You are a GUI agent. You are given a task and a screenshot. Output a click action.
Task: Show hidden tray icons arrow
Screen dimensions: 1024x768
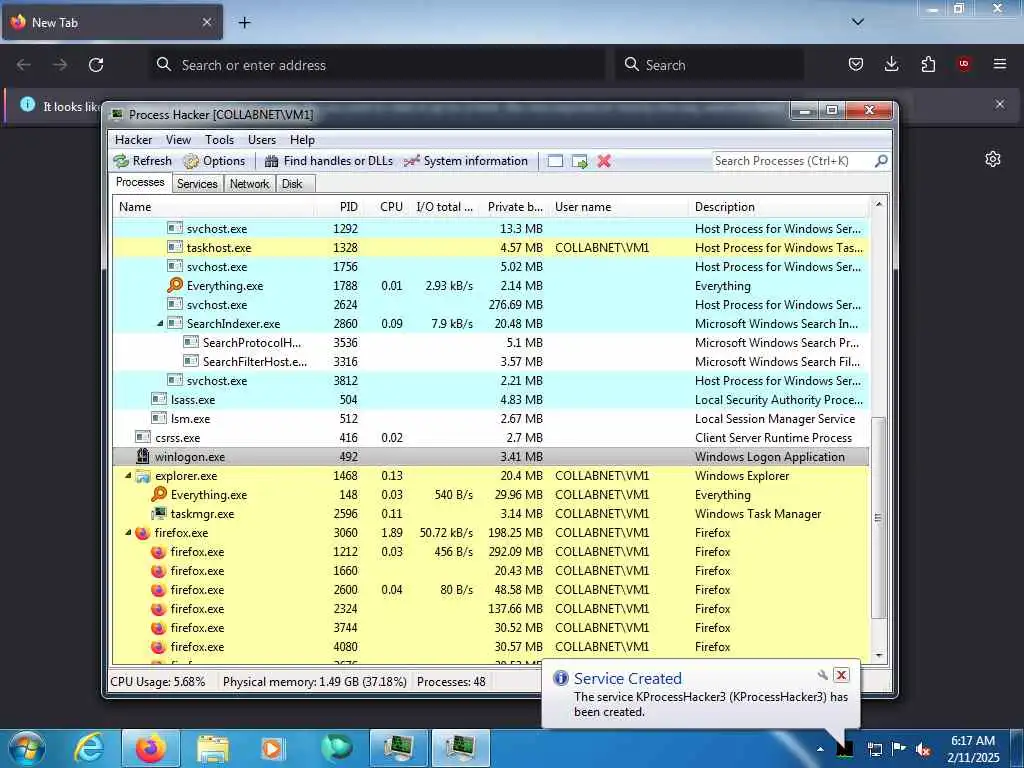tap(820, 749)
